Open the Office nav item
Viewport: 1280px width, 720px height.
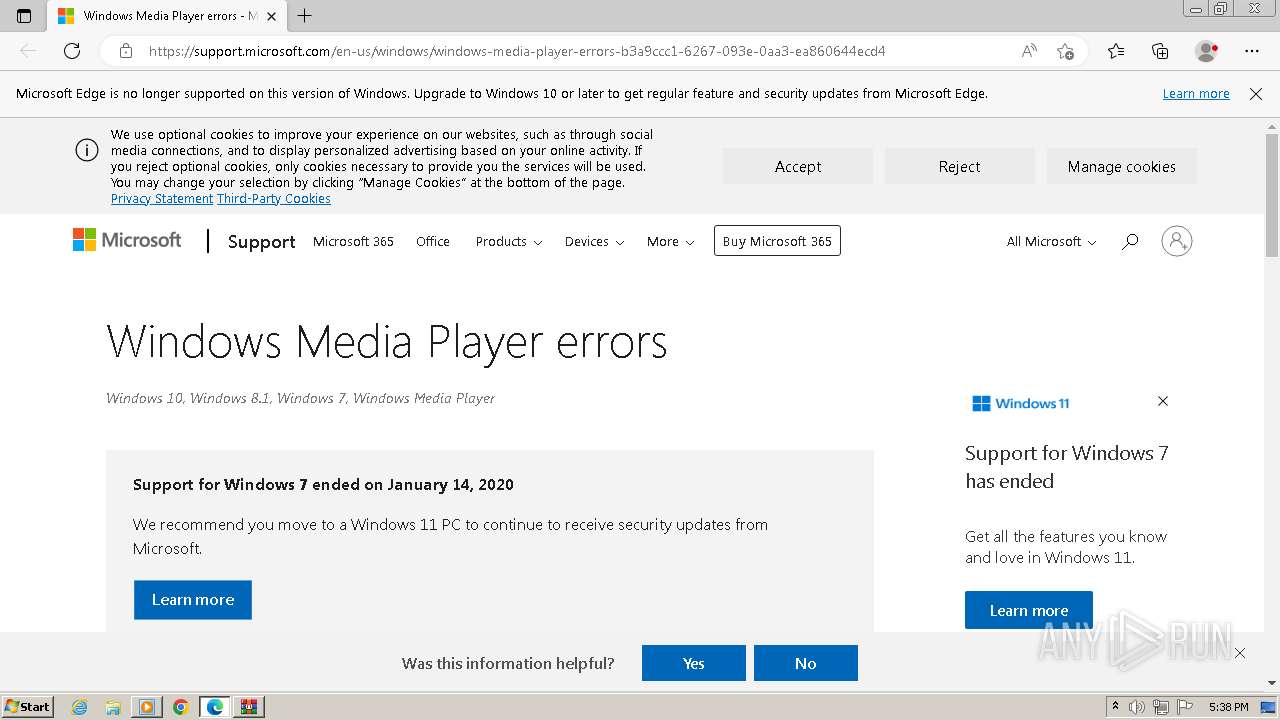pos(433,242)
